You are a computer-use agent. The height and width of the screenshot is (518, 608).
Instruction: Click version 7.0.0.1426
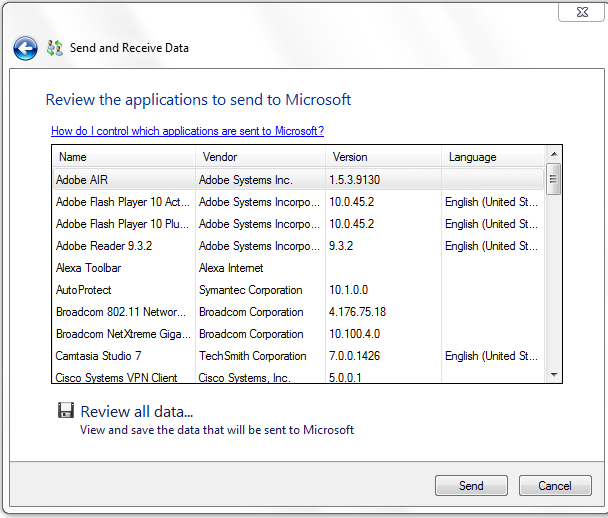click(354, 356)
